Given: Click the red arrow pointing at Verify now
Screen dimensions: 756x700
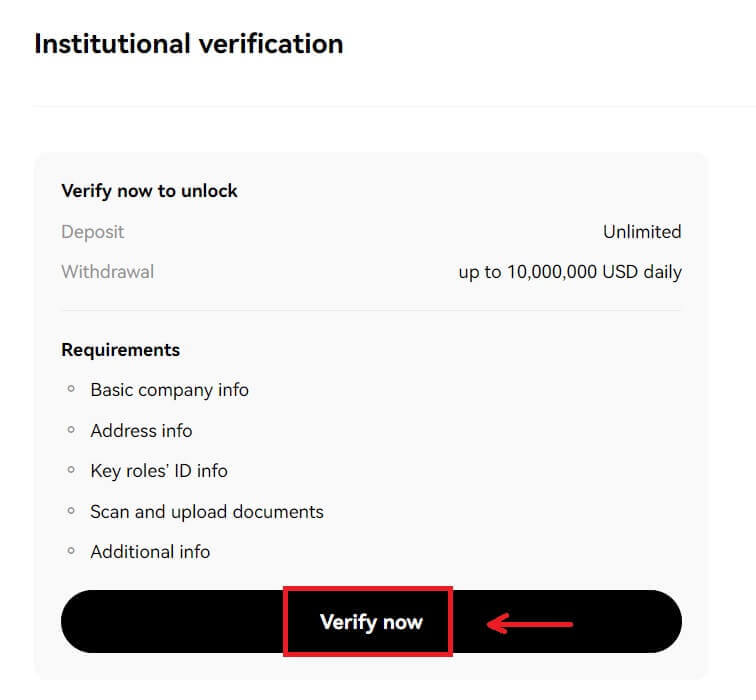Looking at the screenshot, I should point(530,624).
